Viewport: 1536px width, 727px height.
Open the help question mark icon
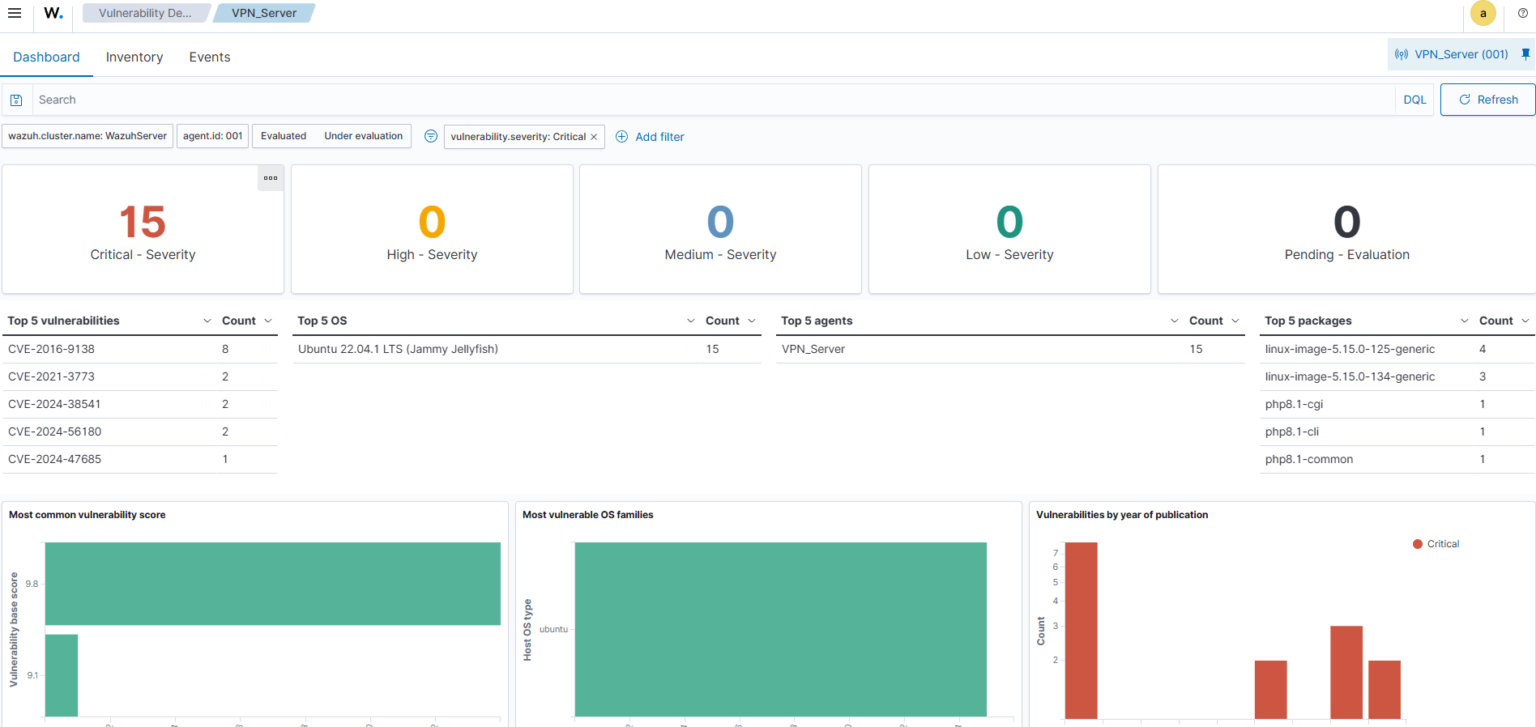pyautogui.click(x=1522, y=13)
